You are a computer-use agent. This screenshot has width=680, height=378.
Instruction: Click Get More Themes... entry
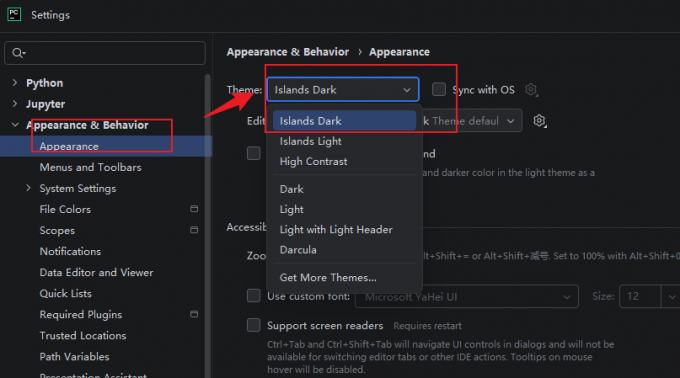(x=328, y=278)
